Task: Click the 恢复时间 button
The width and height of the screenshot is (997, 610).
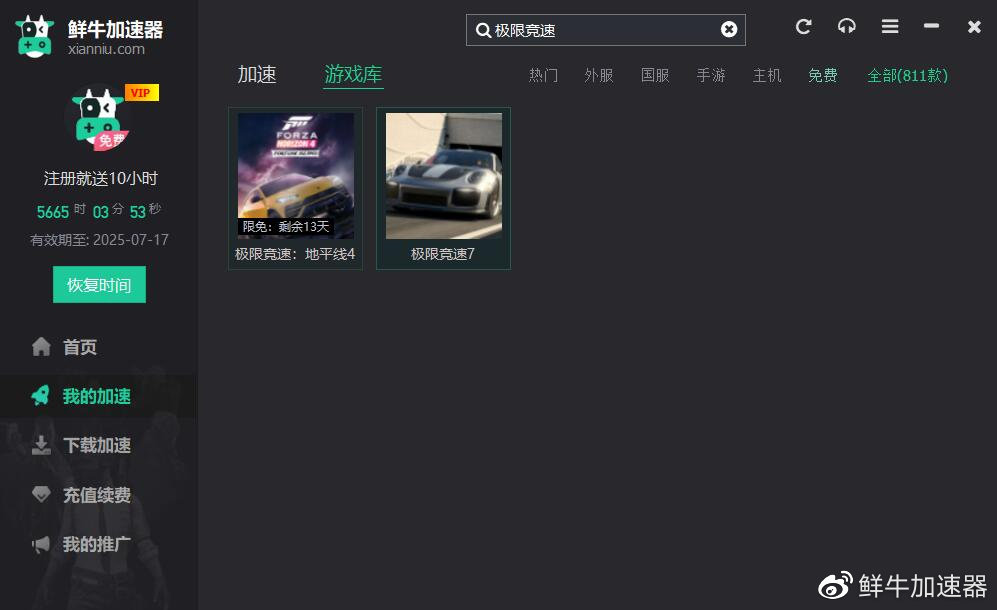Action: (99, 284)
